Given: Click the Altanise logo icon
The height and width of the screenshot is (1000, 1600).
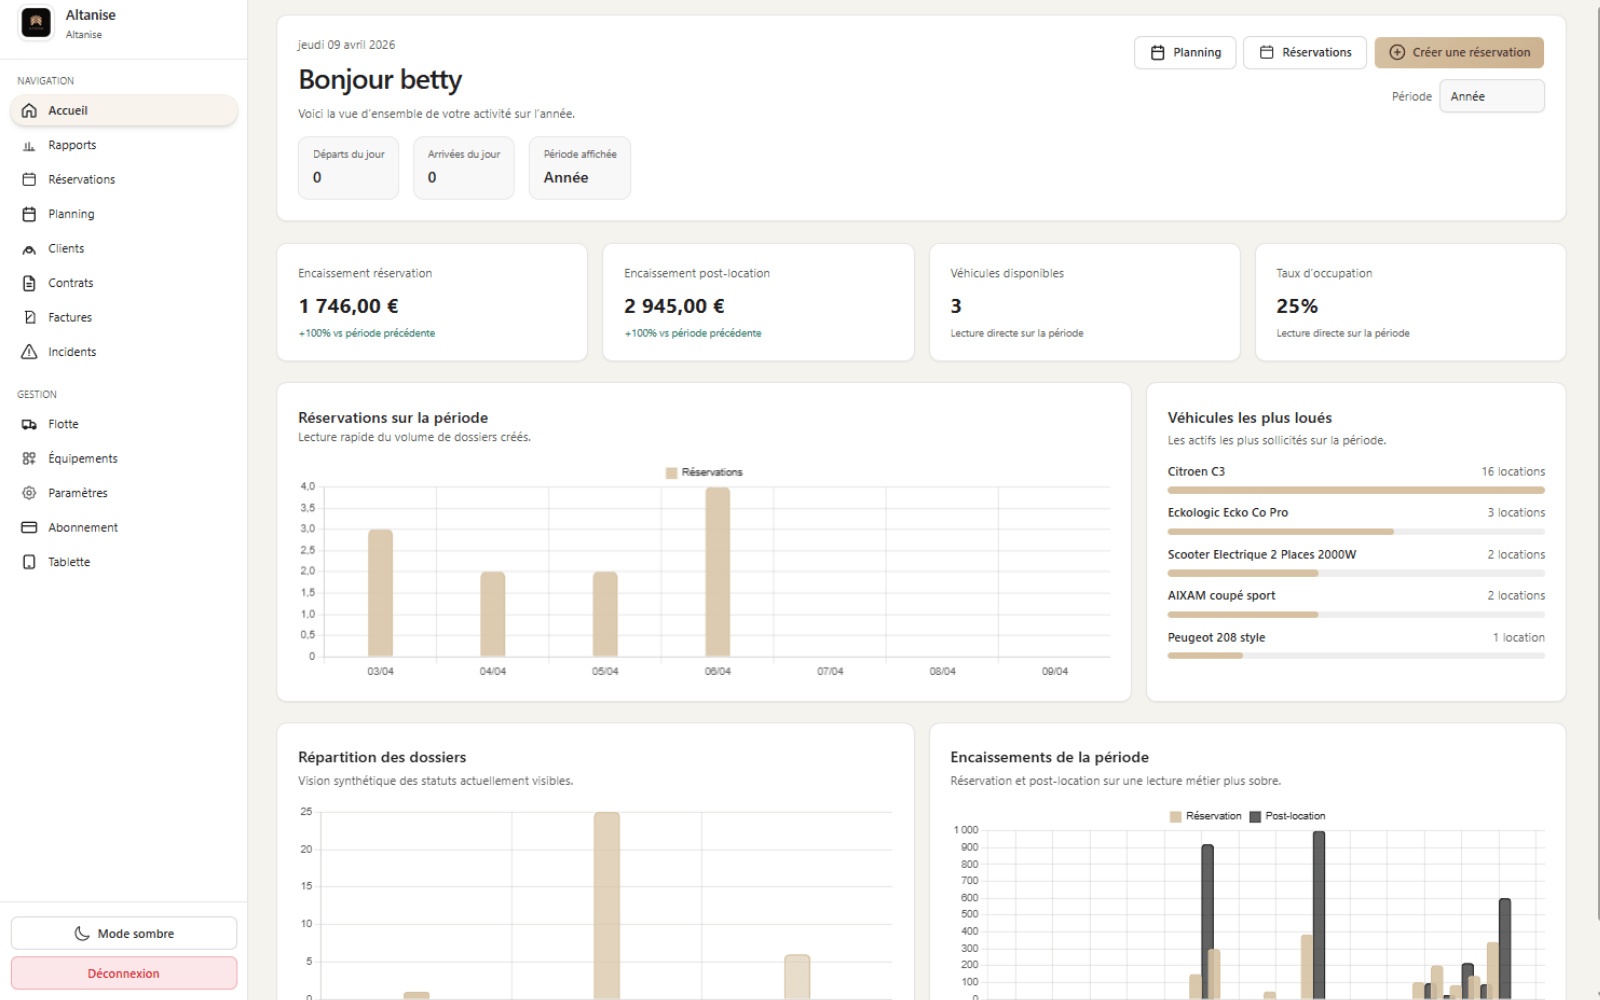Looking at the screenshot, I should pos(36,23).
